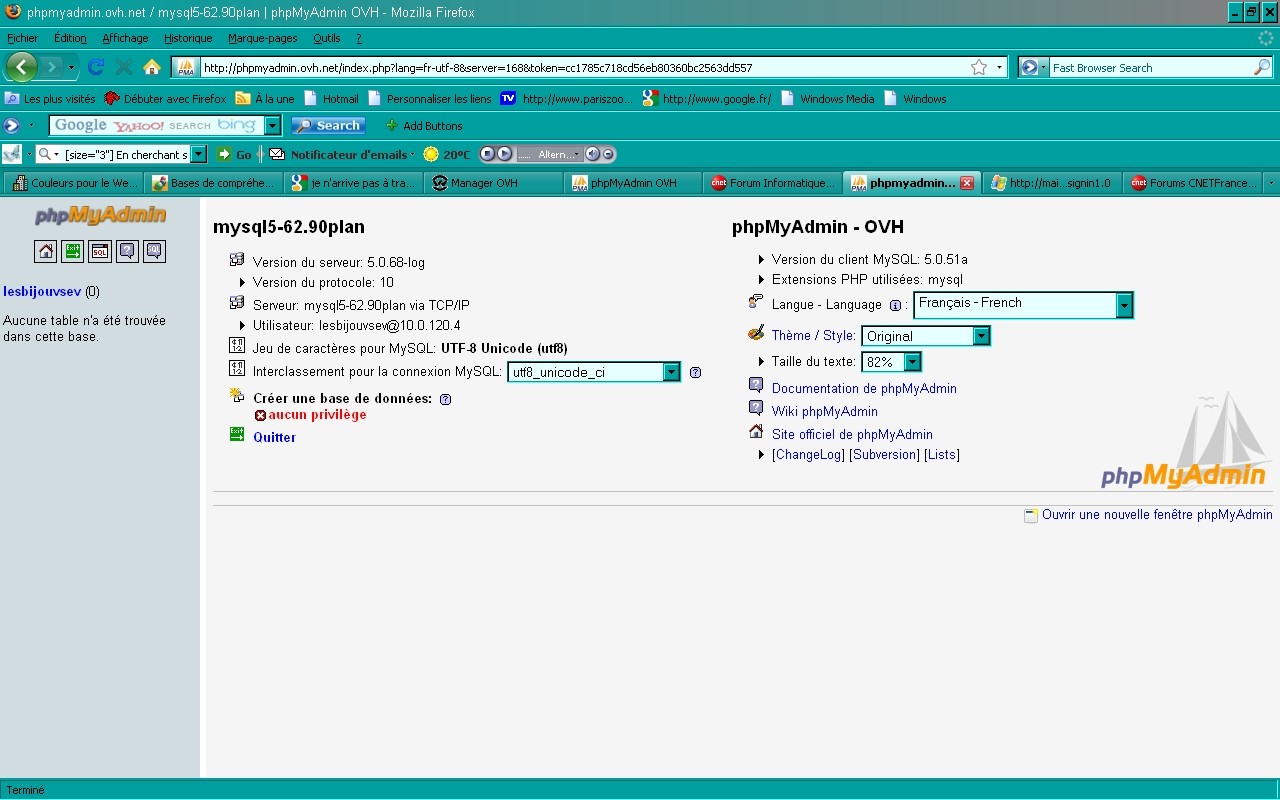Open back/forward history dropdown arrow
This screenshot has width=1280, height=800.
pyautogui.click(x=71, y=67)
